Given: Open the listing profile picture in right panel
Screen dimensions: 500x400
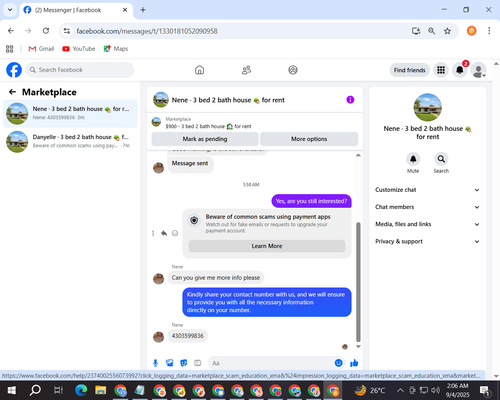Looking at the screenshot, I should tap(428, 107).
